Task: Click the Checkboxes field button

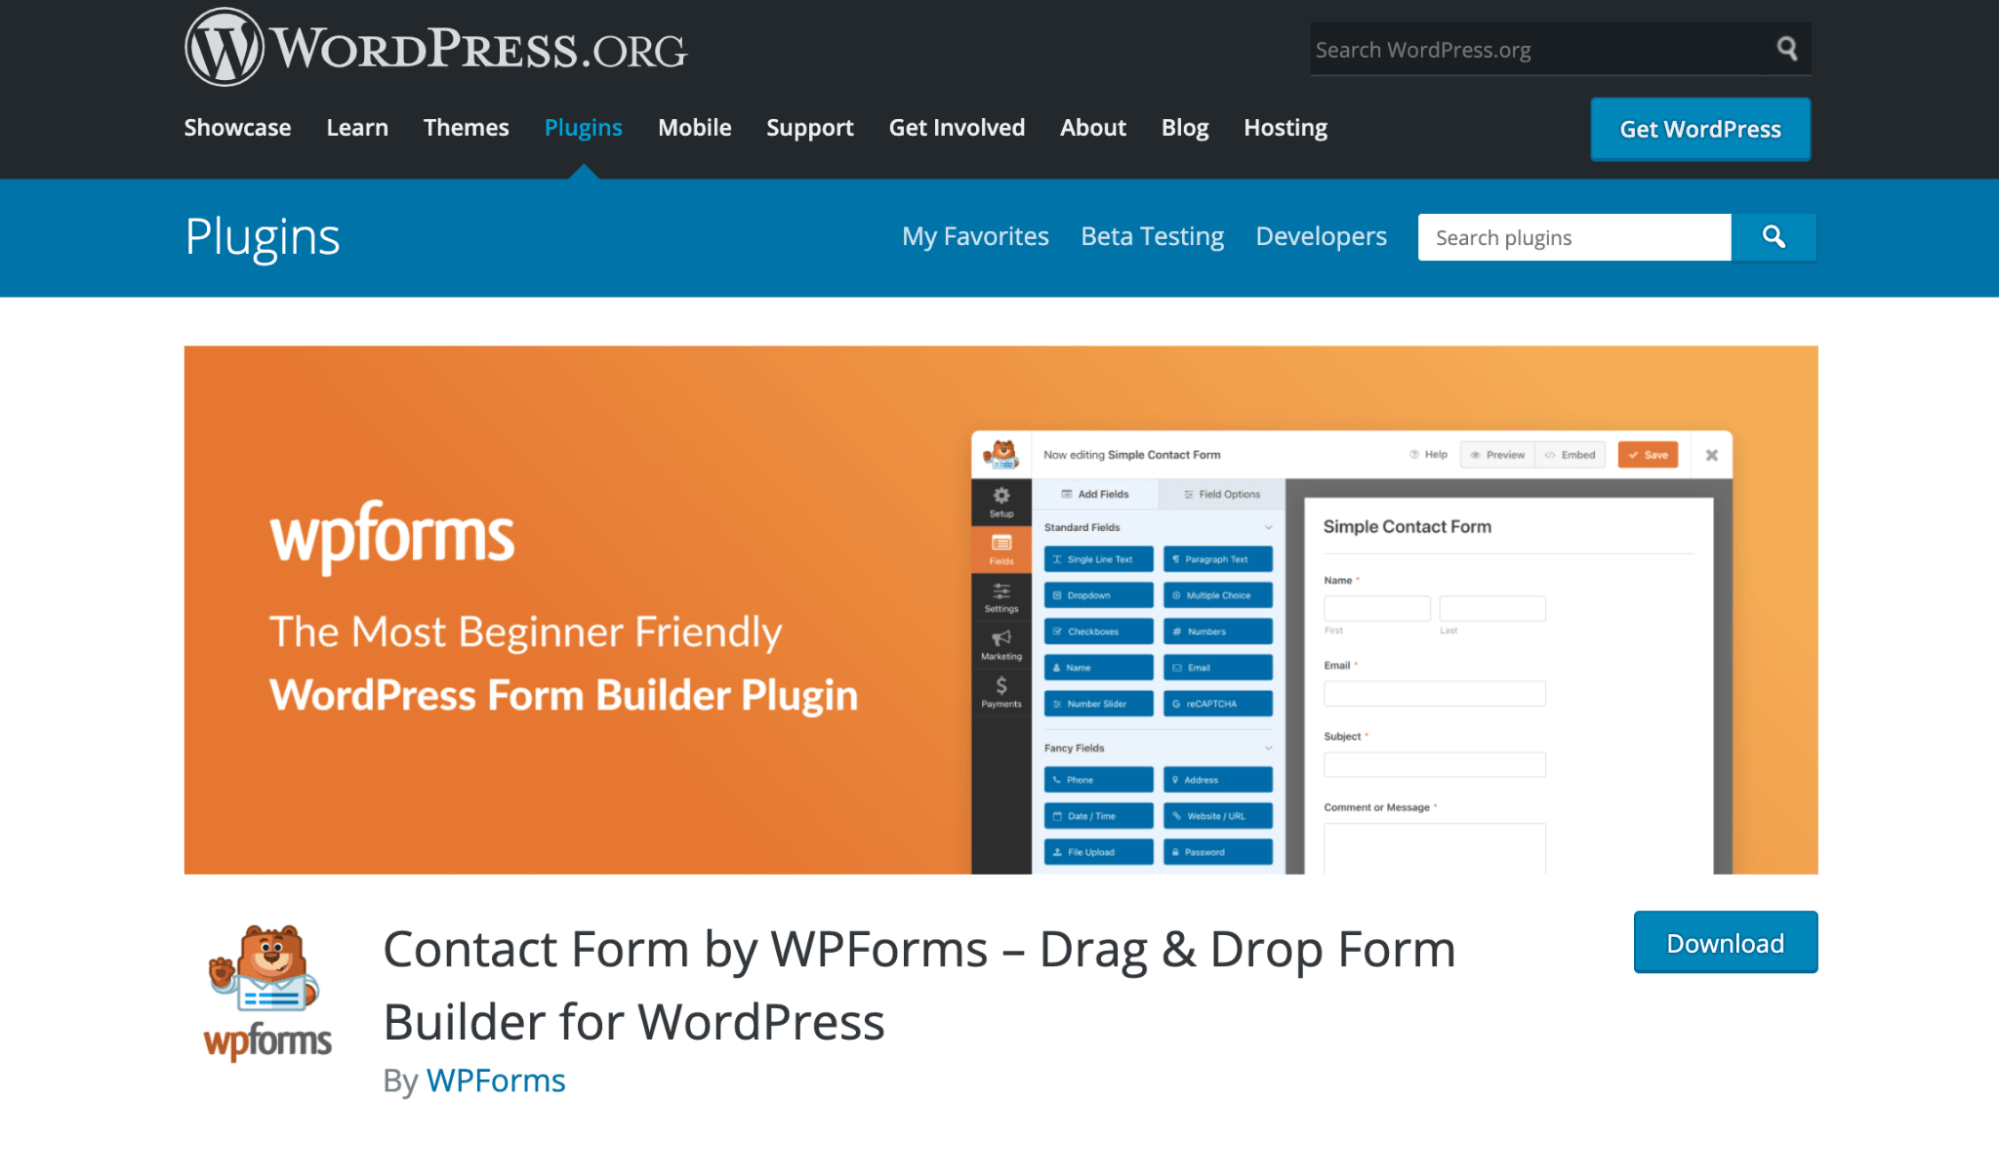Action: click(1098, 631)
